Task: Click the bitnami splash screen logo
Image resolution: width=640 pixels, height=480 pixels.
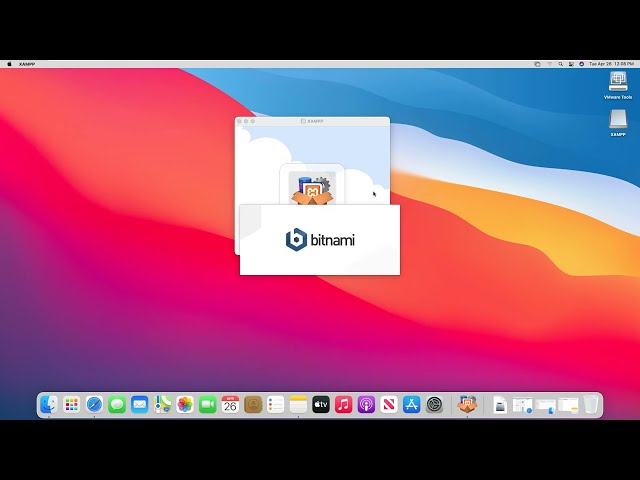Action: tap(320, 240)
